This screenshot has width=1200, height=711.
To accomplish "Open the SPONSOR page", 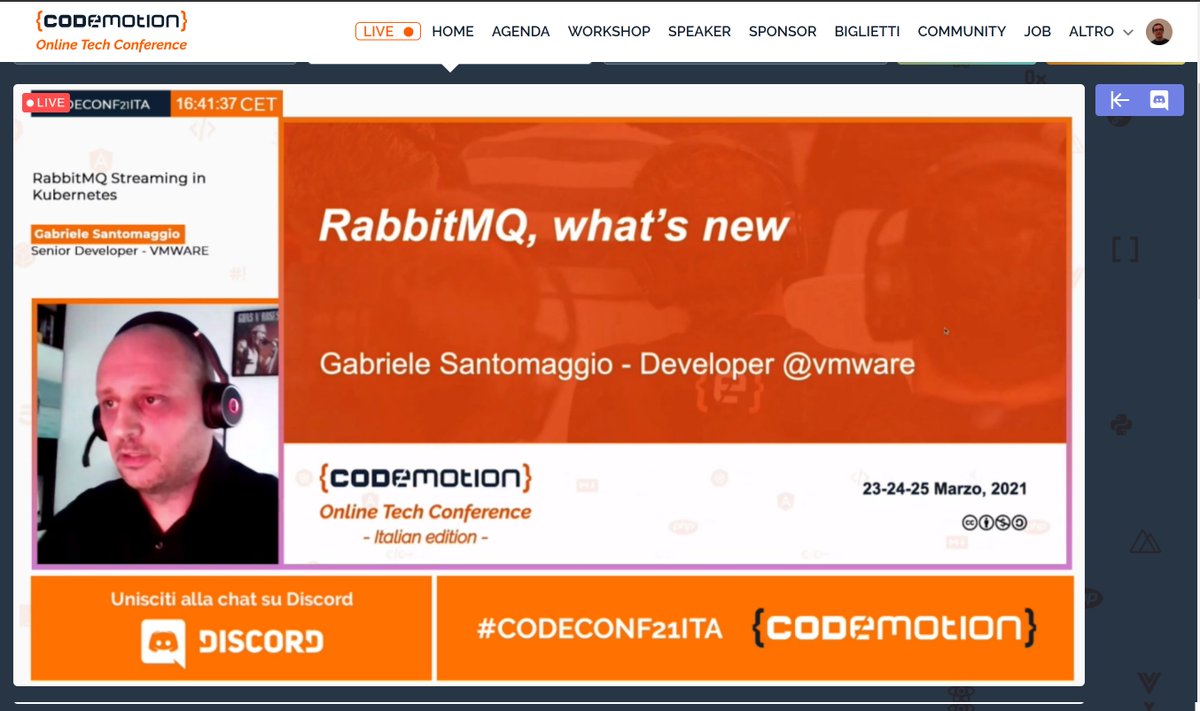I will coord(783,31).
